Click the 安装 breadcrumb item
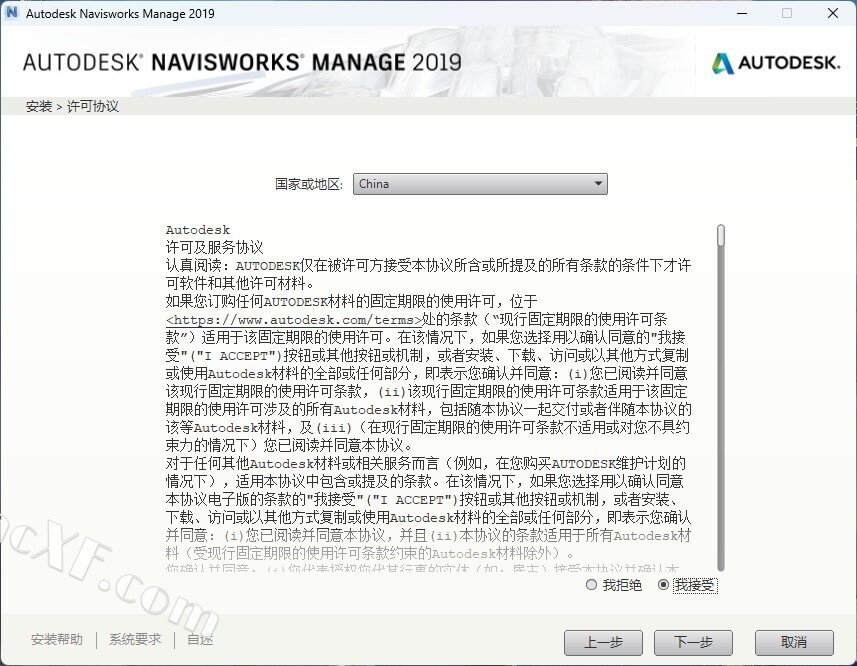Image resolution: width=857 pixels, height=666 pixels. (39, 106)
